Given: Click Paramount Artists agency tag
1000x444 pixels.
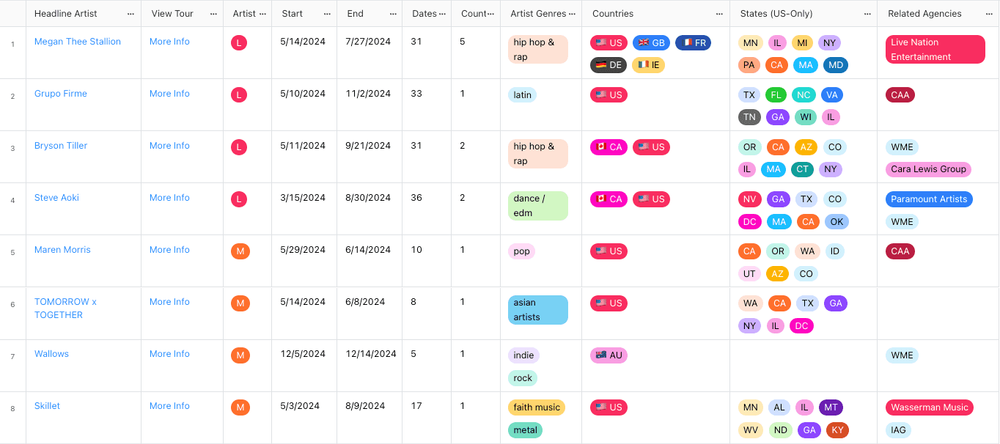Looking at the screenshot, I should click(929, 199).
